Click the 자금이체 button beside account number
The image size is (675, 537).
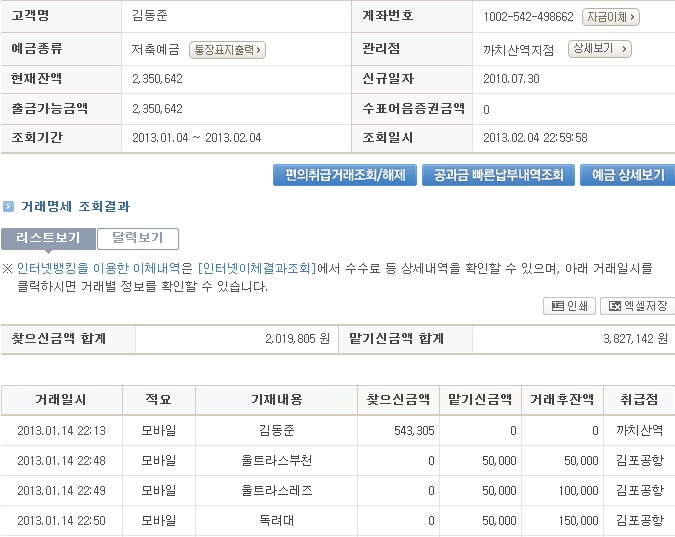(610, 17)
